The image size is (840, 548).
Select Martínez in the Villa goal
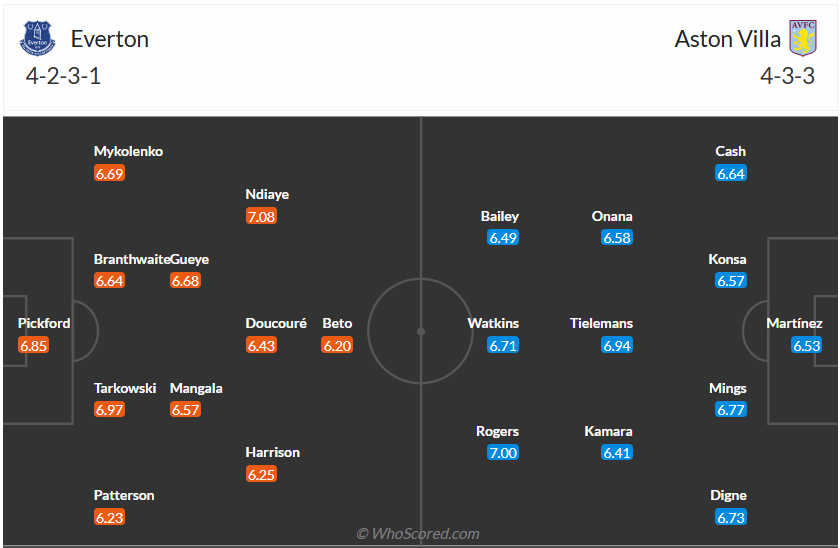[794, 323]
